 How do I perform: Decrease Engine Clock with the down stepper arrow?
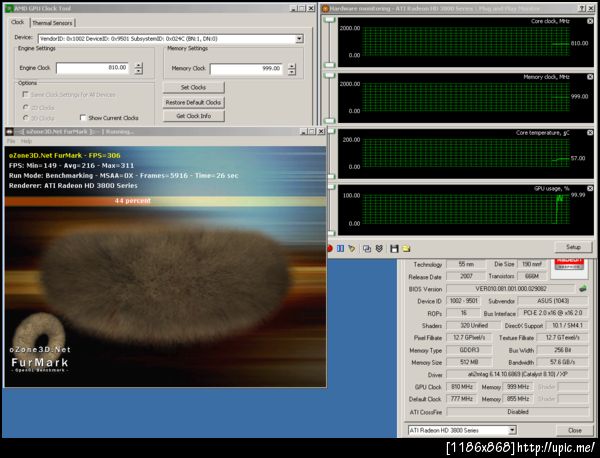(139, 71)
